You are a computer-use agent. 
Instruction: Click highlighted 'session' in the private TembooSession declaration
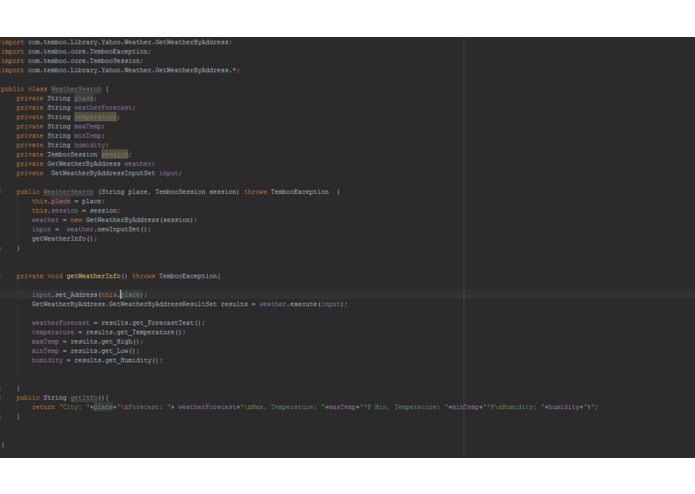(115, 154)
